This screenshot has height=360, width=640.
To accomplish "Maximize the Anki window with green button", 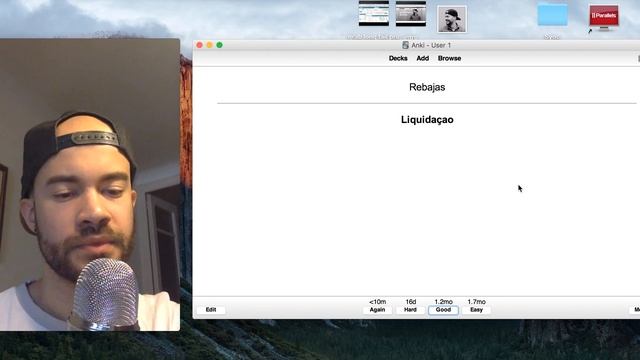I will [x=220, y=45].
